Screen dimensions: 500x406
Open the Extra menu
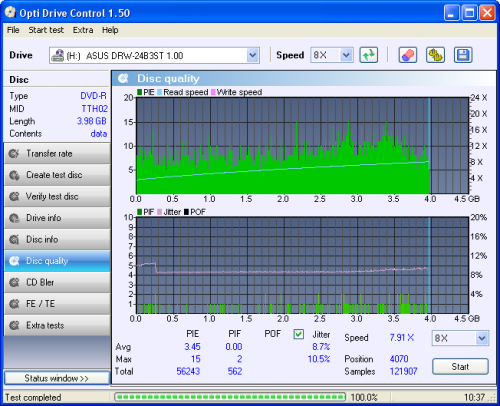(x=83, y=30)
